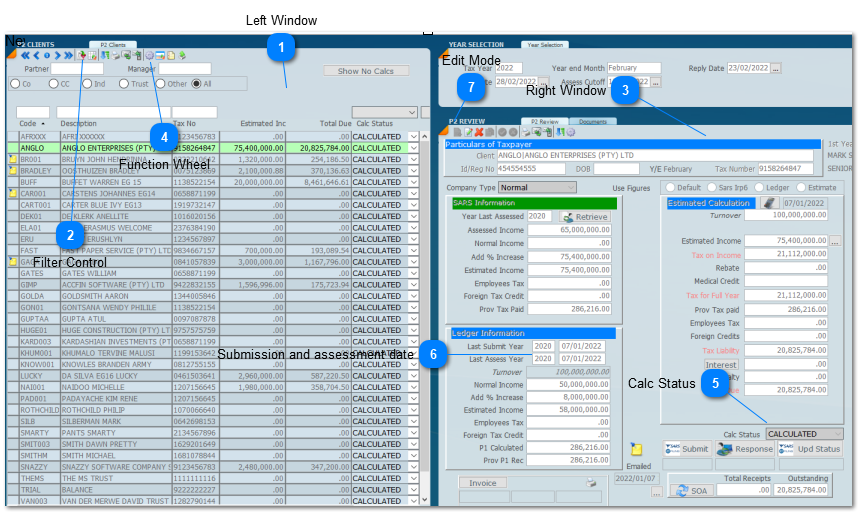Click the calculator icon in Estimated Calculation header
Image resolution: width=861 pixels, height=515 pixels.
coord(769,203)
